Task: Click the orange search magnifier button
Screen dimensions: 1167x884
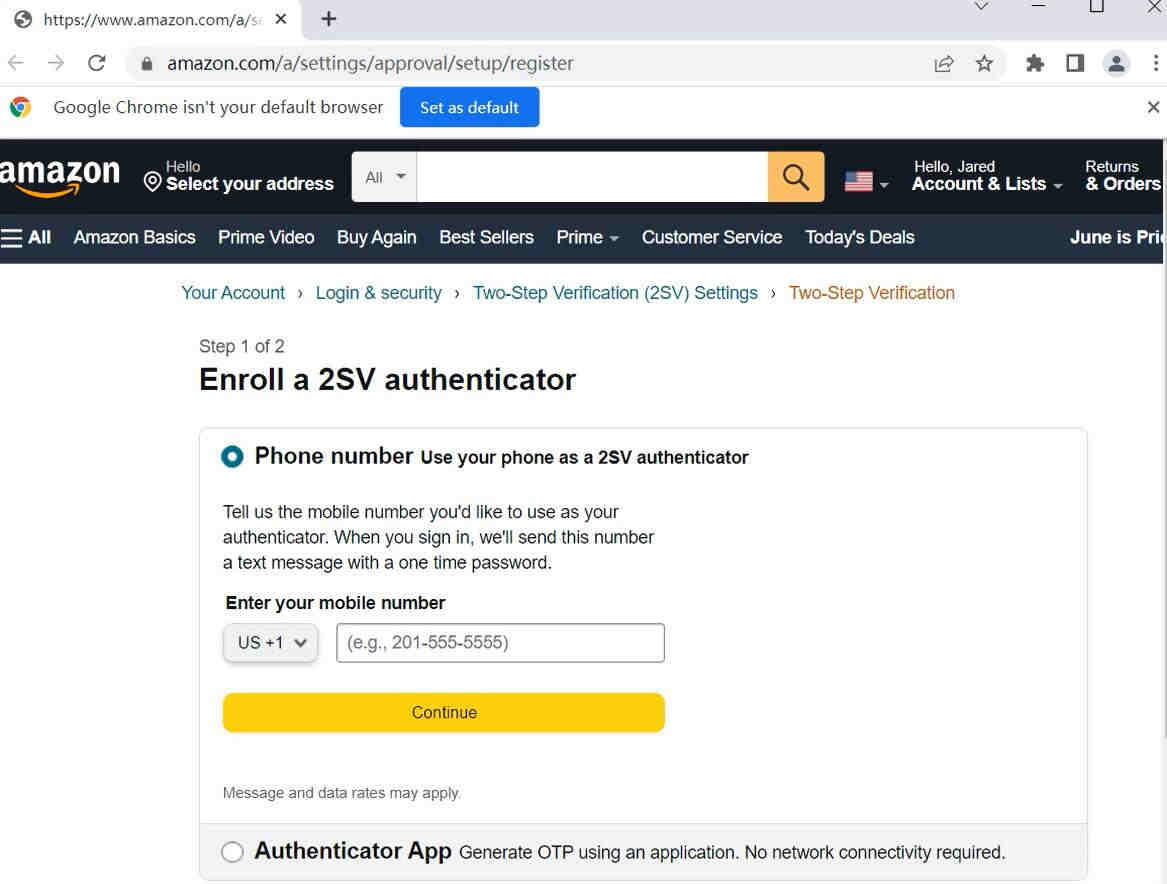Action: pos(796,177)
